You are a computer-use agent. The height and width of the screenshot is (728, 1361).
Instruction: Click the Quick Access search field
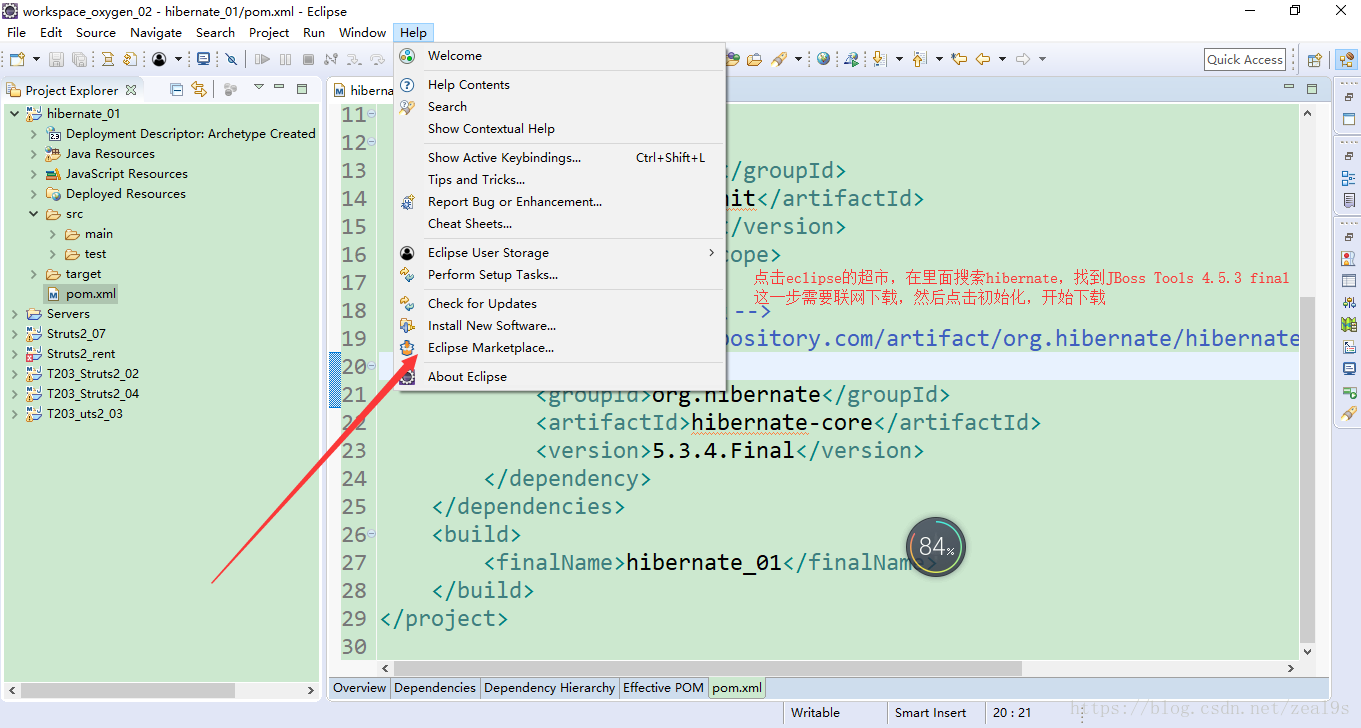1245,60
